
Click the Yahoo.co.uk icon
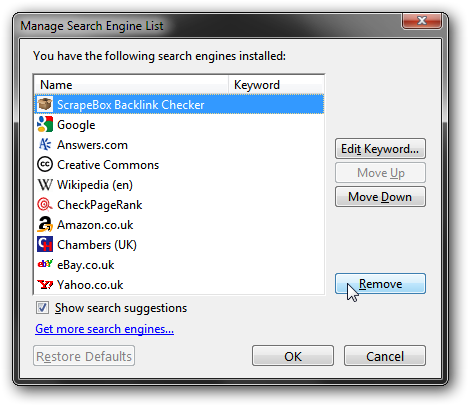(45, 284)
